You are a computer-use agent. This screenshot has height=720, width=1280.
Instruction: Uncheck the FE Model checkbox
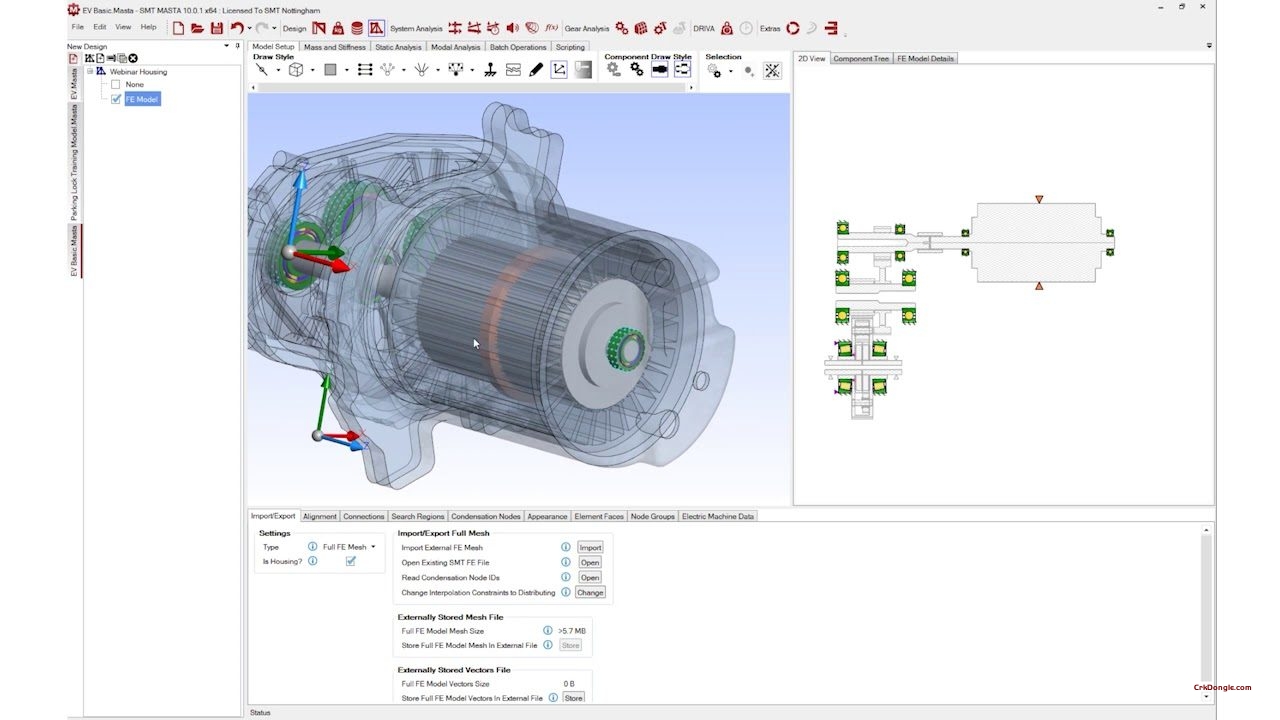[116, 99]
